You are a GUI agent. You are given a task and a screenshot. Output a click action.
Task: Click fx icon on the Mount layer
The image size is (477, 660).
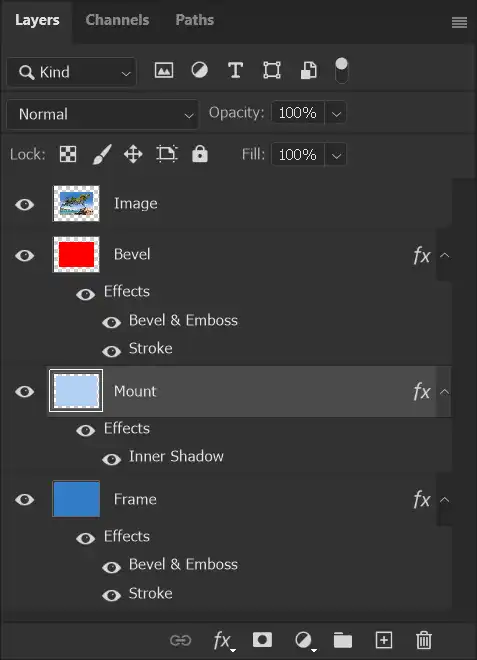(x=422, y=392)
